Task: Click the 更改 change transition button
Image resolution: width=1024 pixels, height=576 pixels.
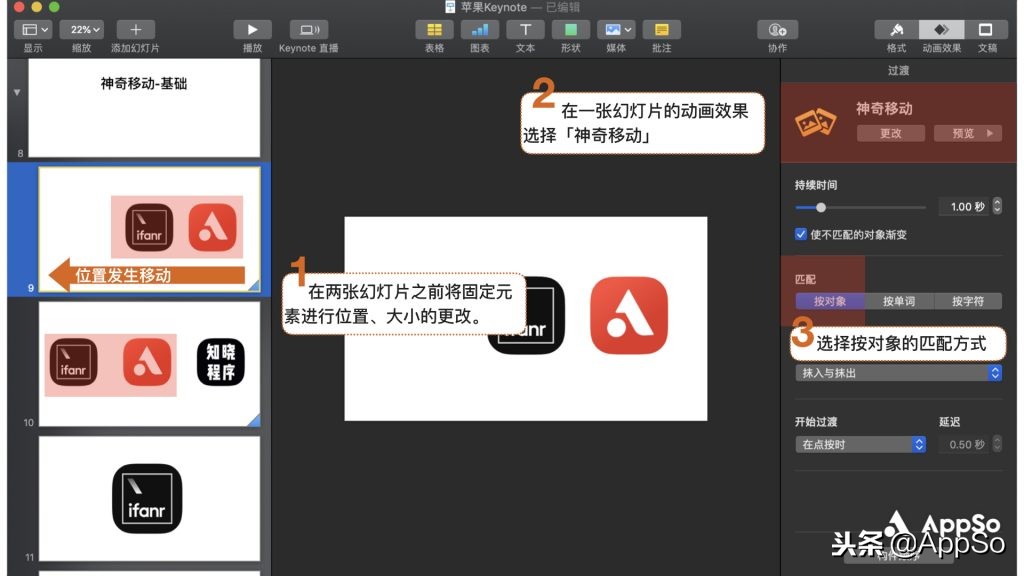Action: point(889,133)
